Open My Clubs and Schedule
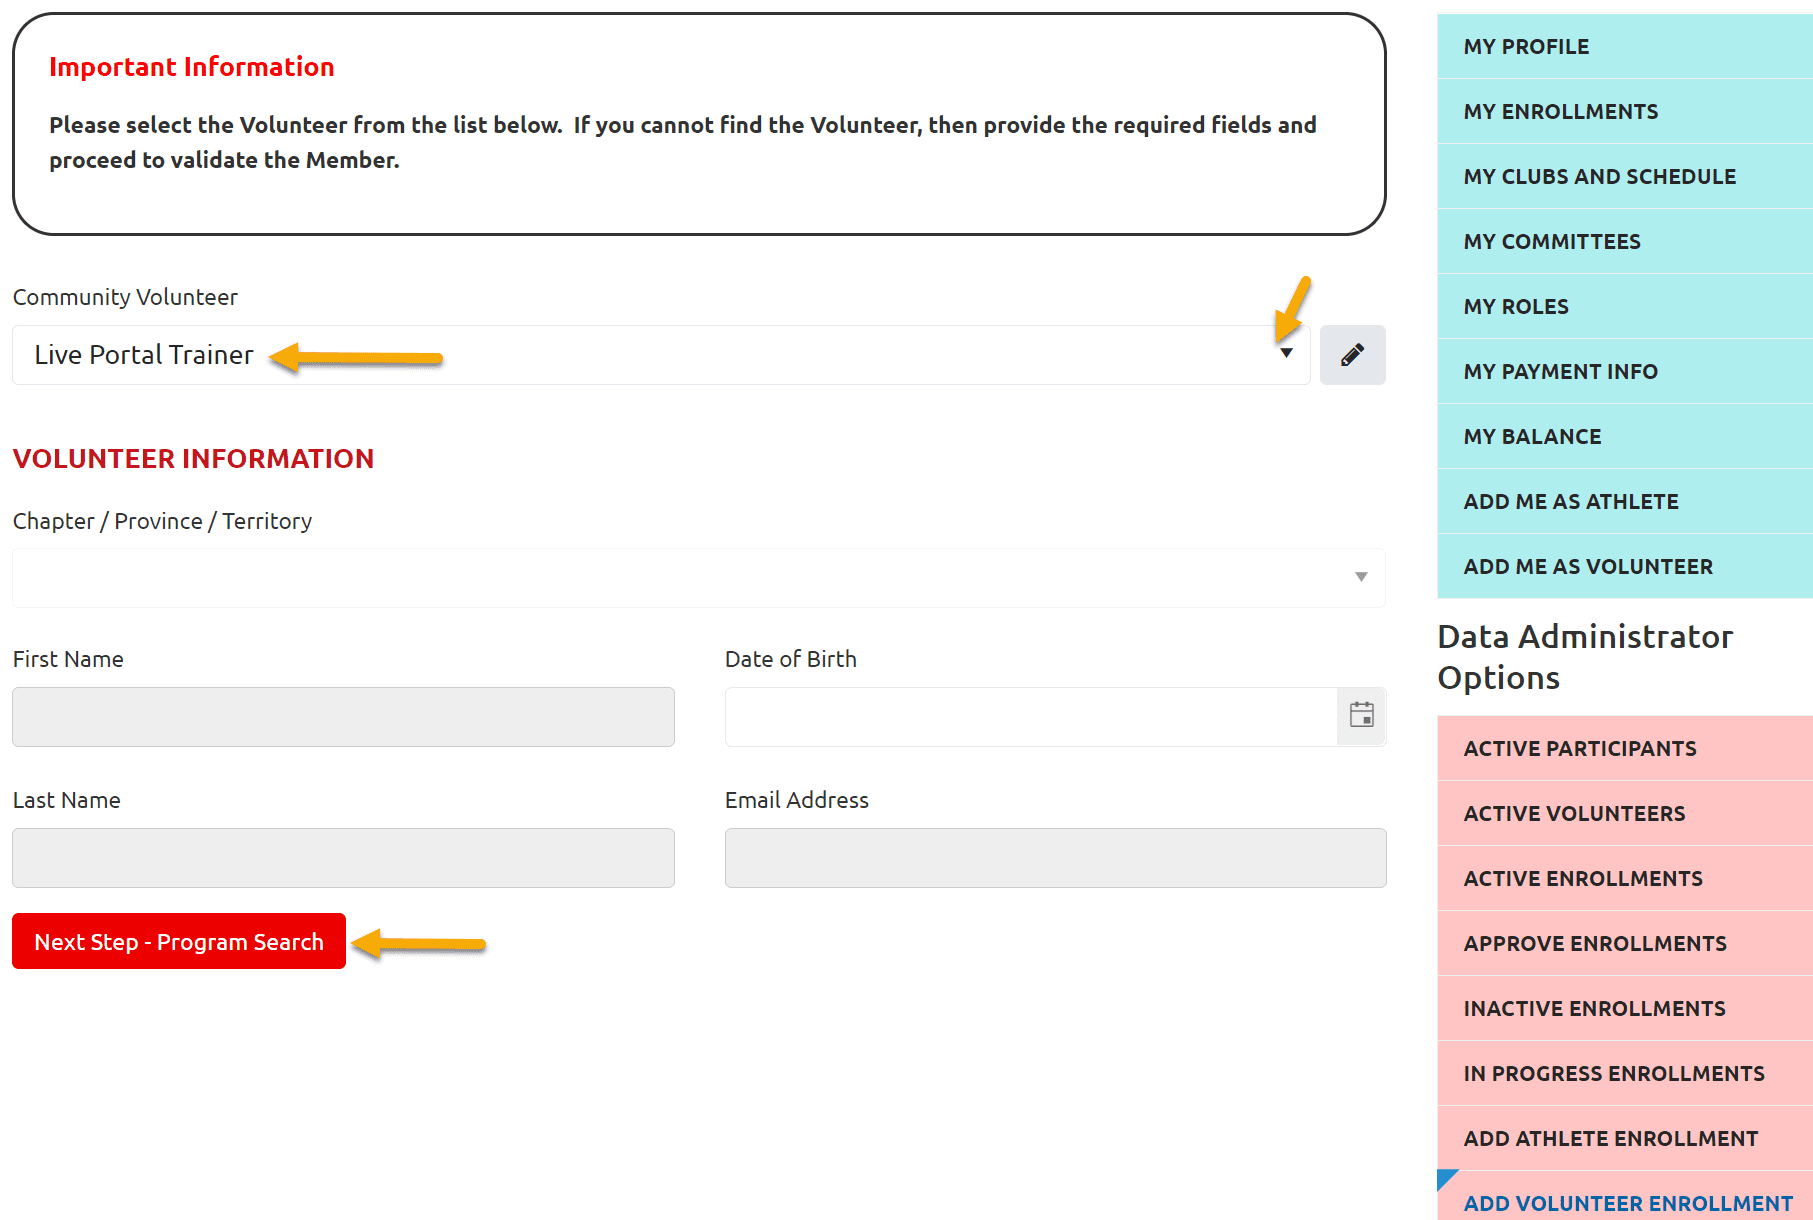 [x=1625, y=176]
